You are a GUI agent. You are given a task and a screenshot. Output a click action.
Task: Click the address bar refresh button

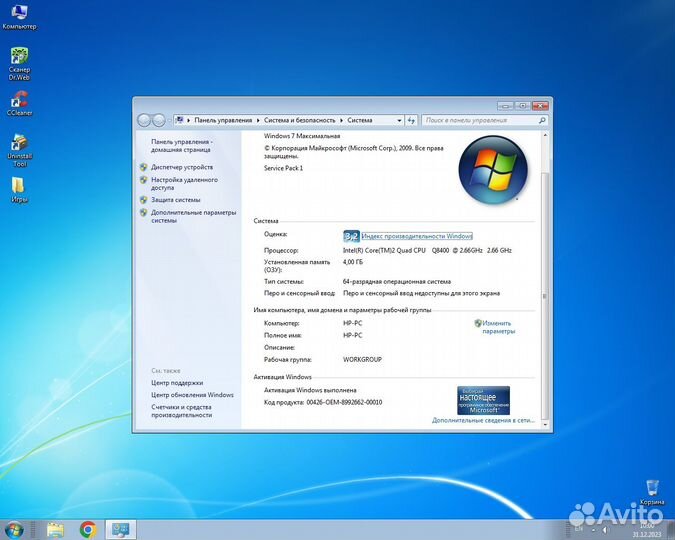[412, 120]
